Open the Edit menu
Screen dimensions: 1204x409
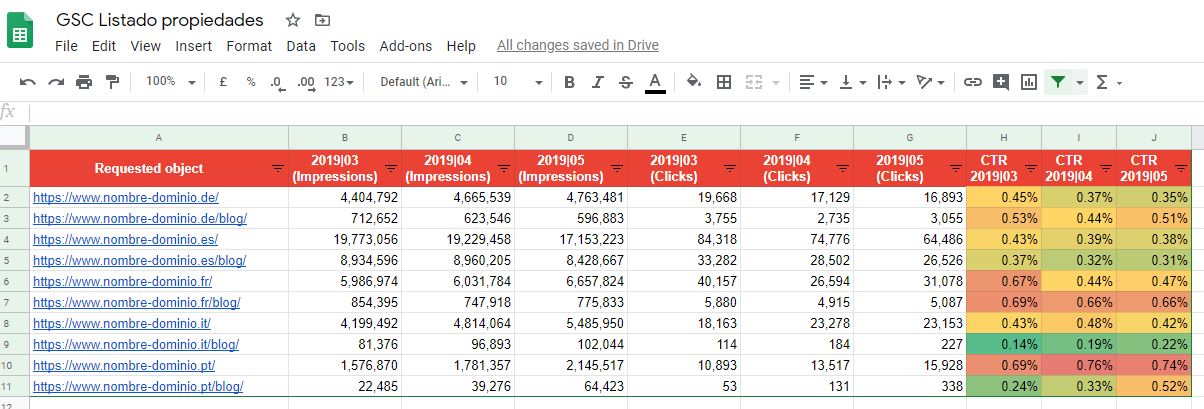point(104,46)
